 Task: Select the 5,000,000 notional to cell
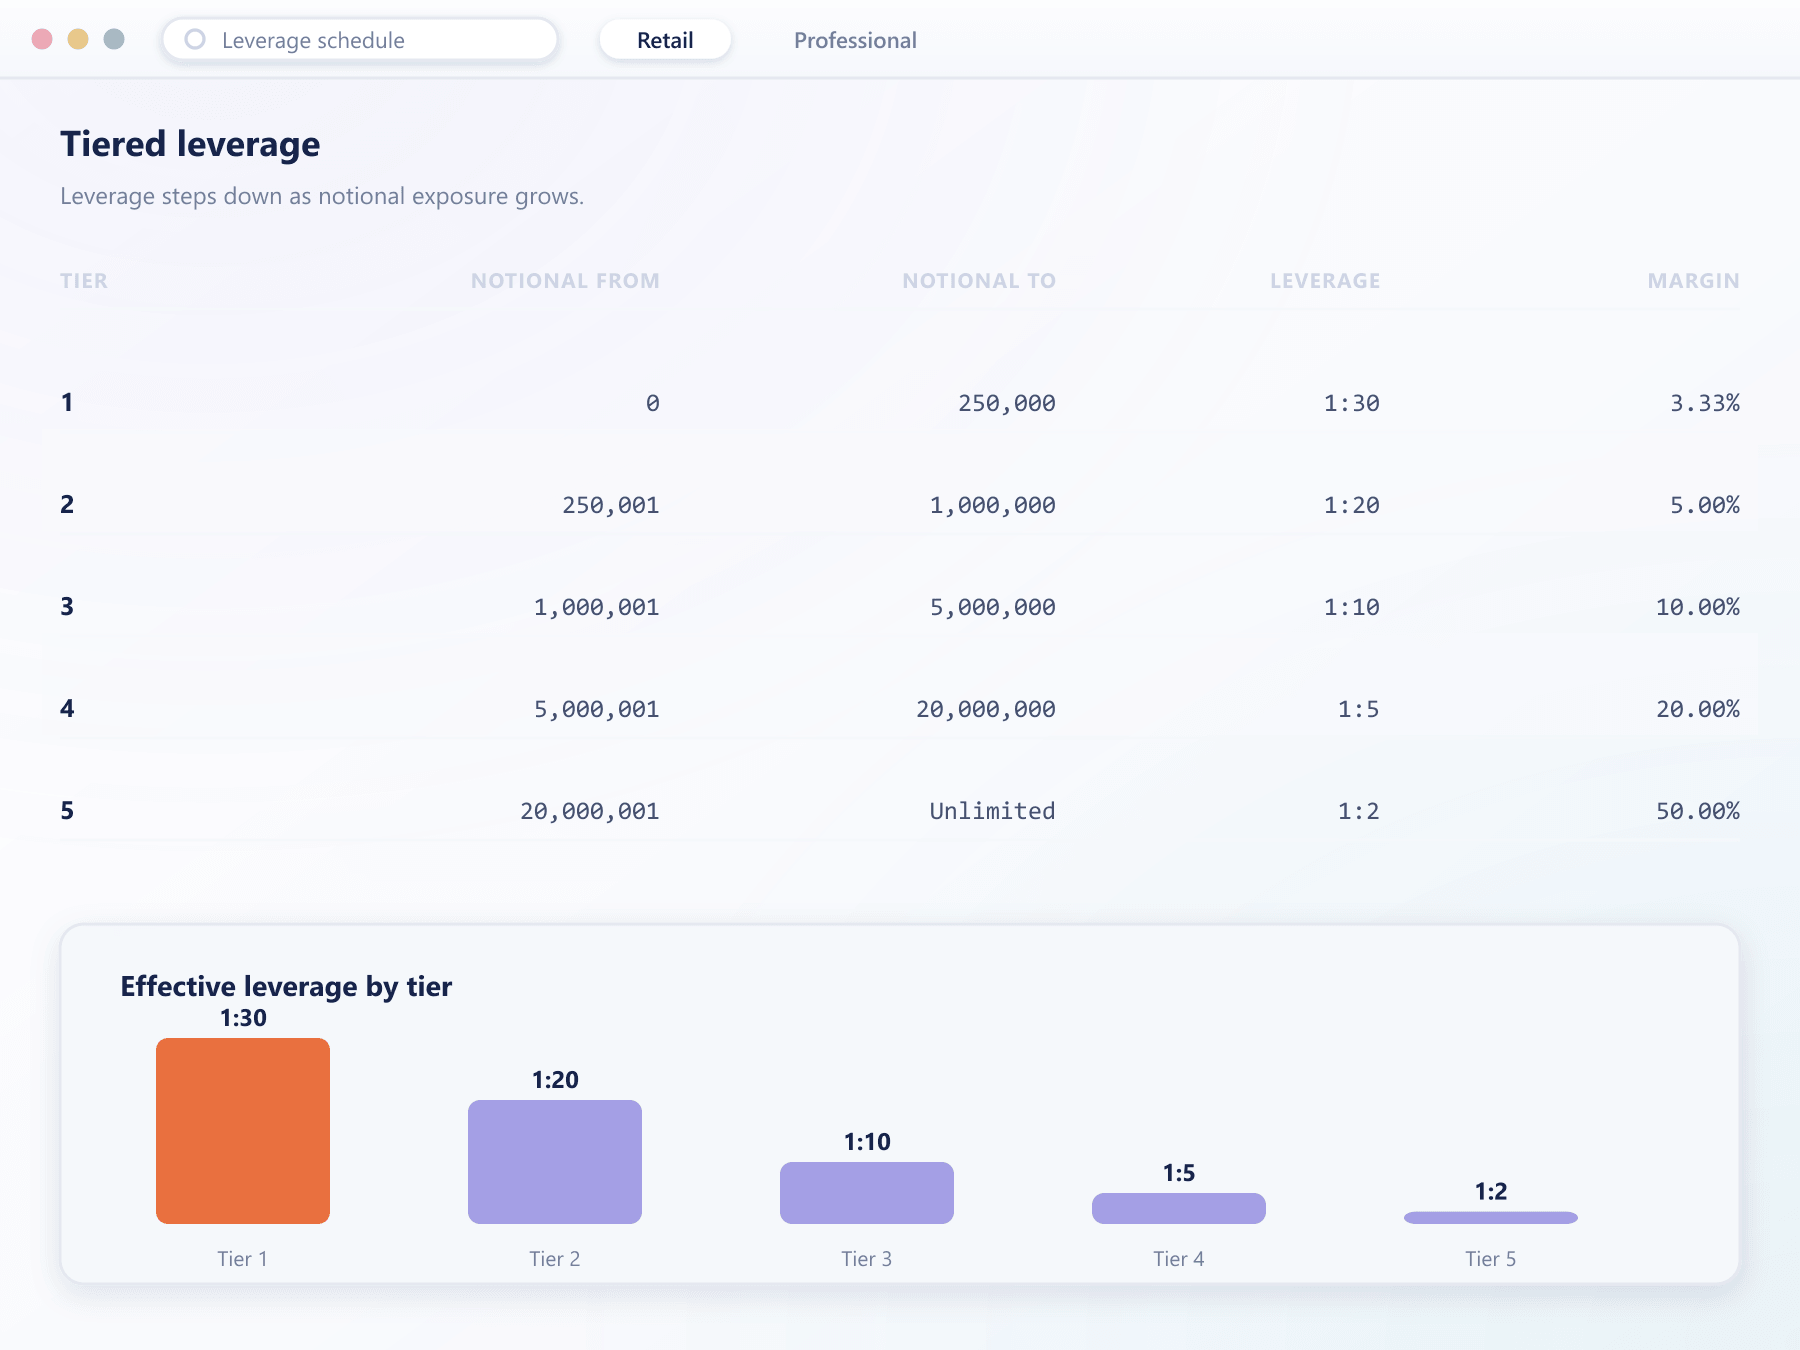(993, 607)
